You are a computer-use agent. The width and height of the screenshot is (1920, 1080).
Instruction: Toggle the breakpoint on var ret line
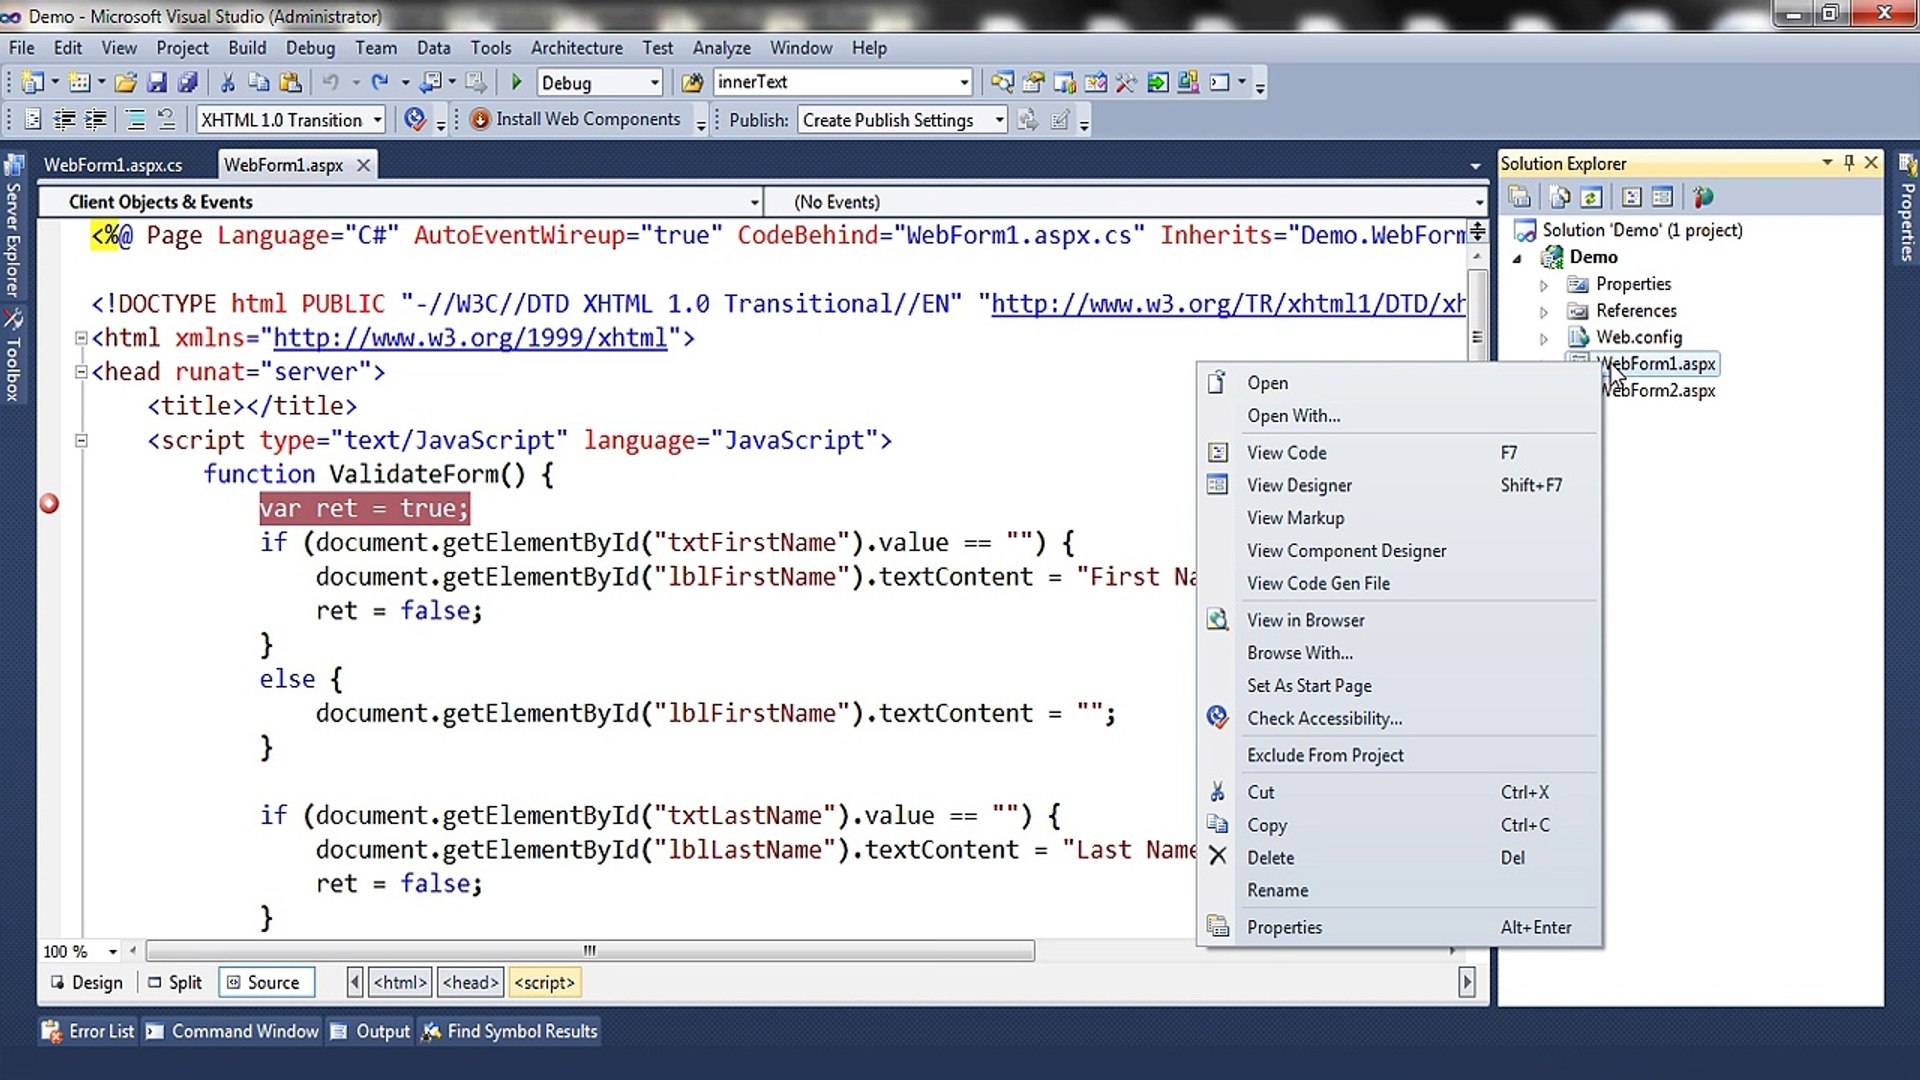49,504
